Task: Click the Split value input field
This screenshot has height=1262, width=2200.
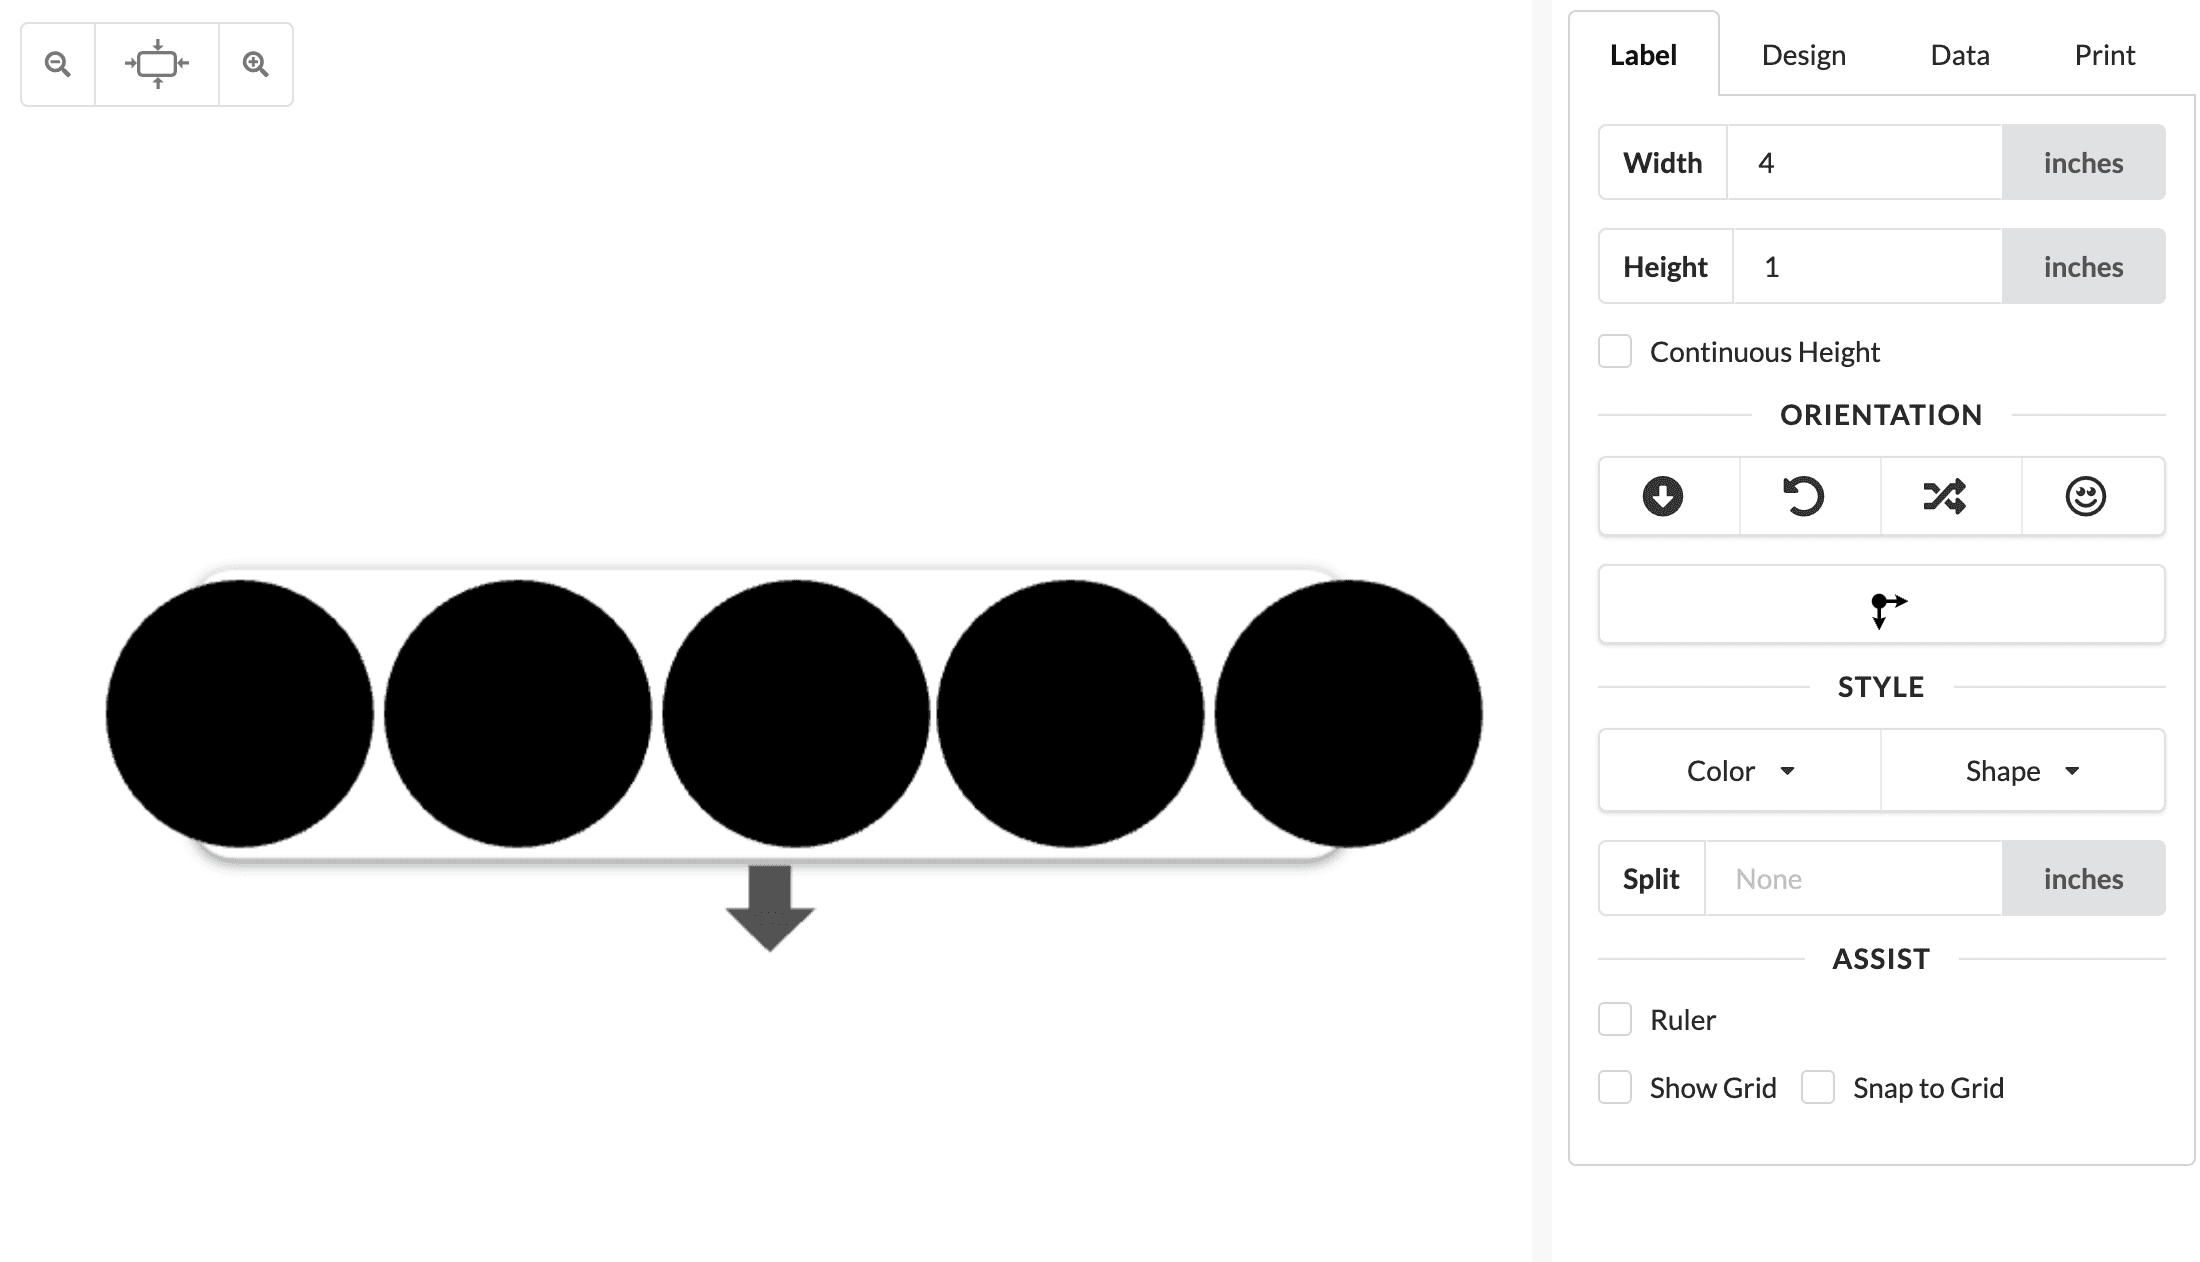Action: click(x=1854, y=879)
